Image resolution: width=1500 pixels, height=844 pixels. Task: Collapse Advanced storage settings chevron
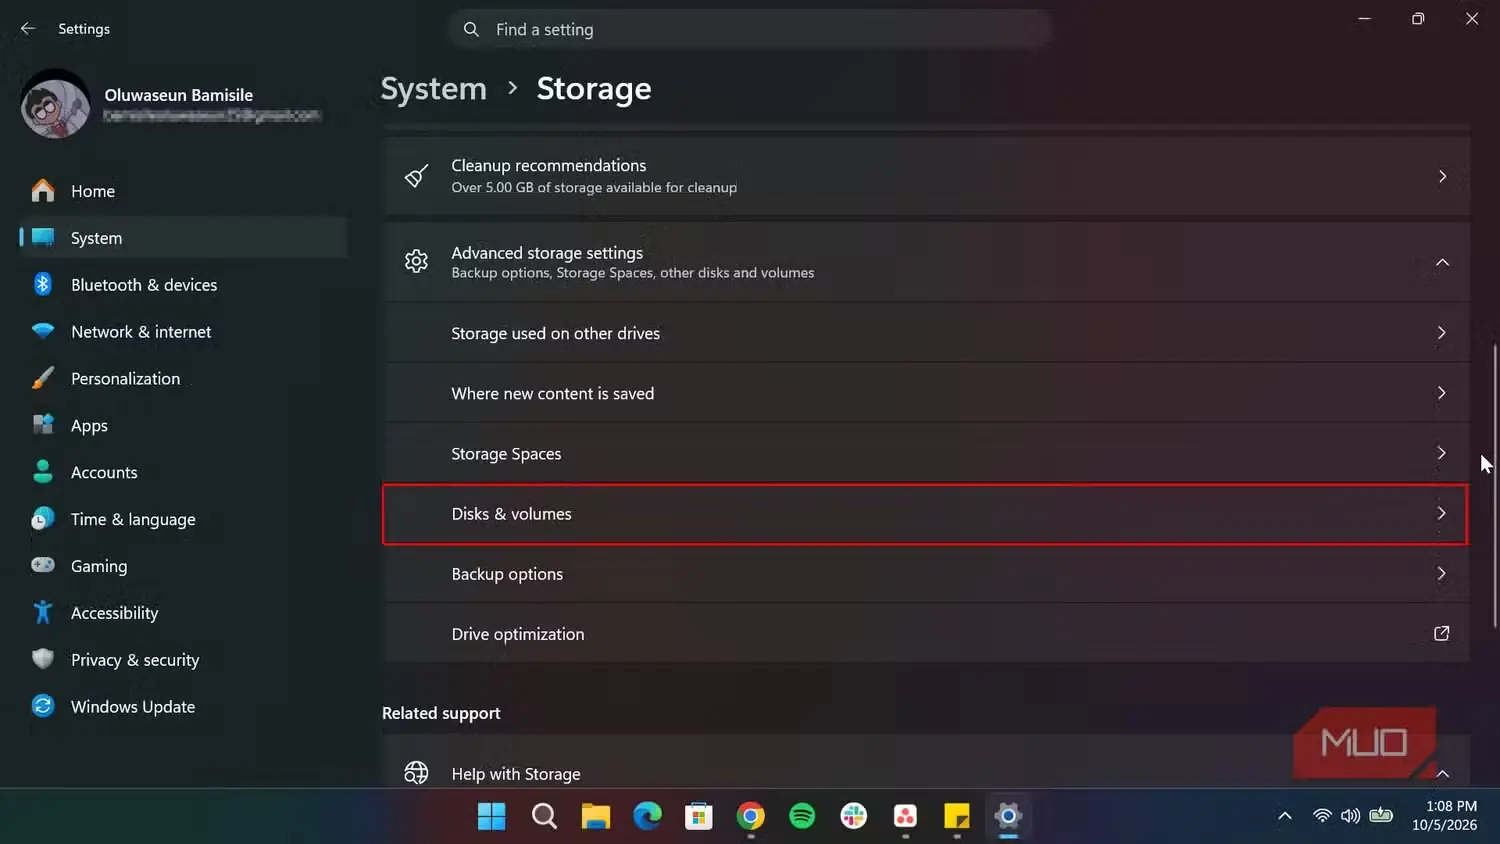click(x=1442, y=262)
